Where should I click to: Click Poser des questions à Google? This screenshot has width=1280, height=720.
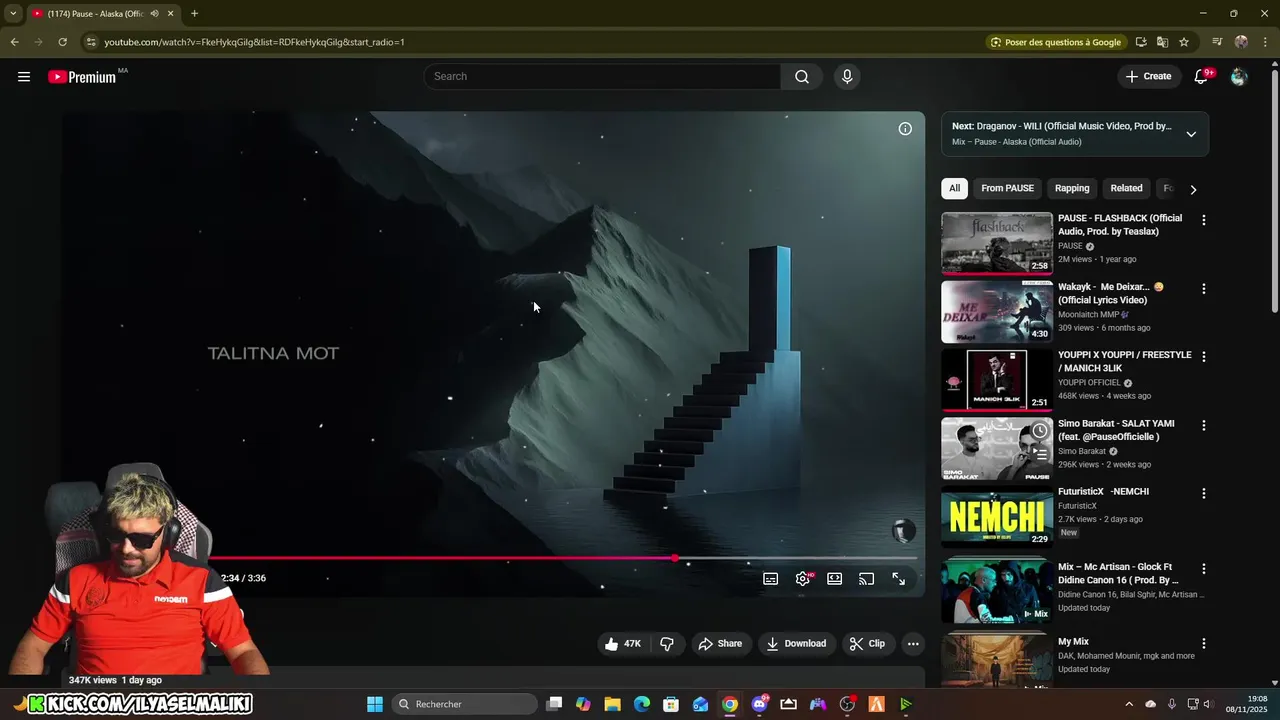pyautogui.click(x=1055, y=42)
